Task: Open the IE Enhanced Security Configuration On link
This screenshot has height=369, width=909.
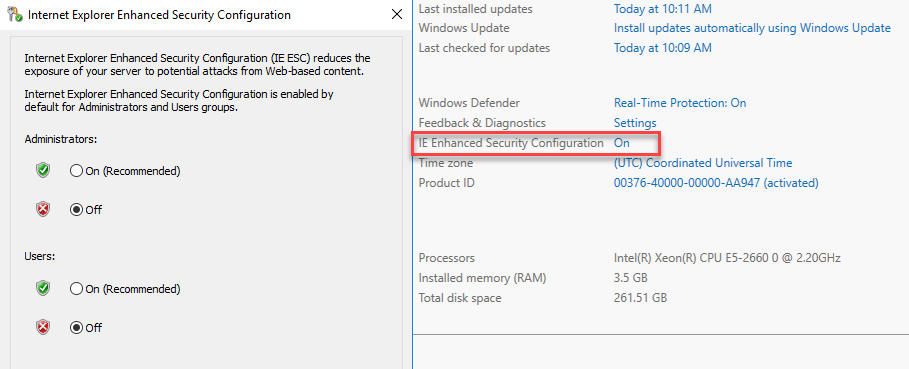Action: point(621,143)
